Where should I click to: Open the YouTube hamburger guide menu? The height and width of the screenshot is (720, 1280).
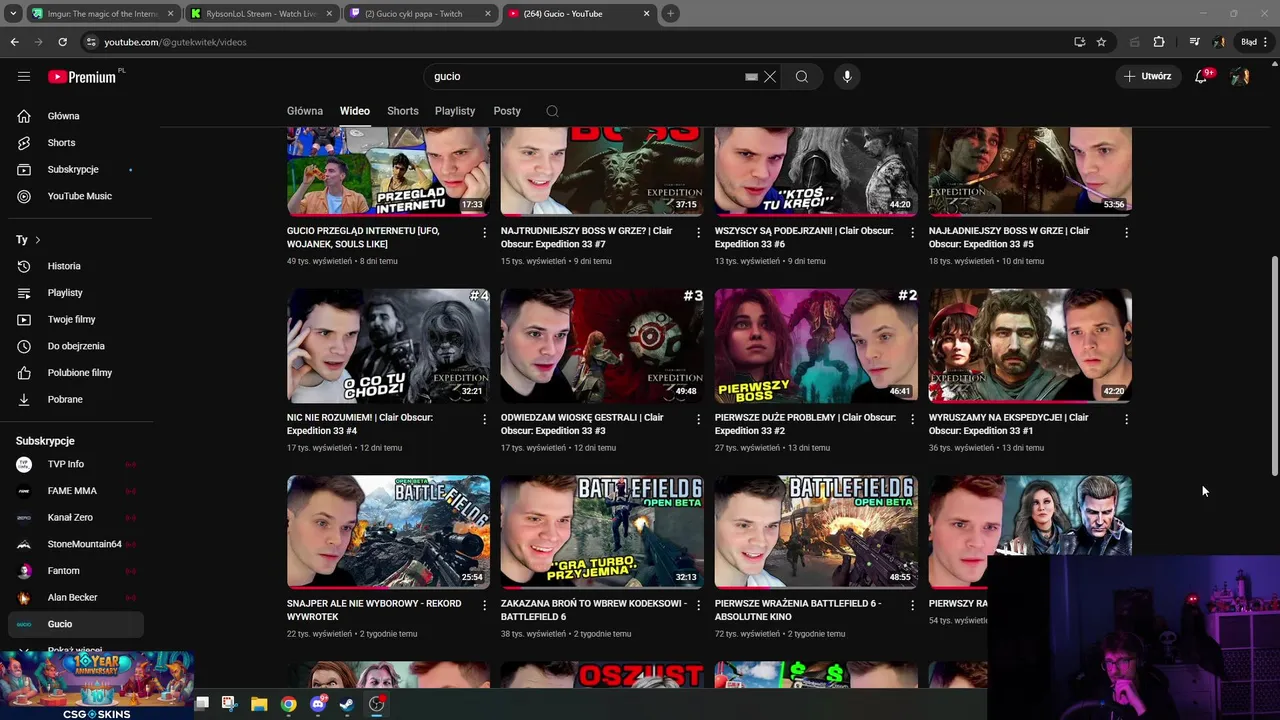(x=24, y=76)
